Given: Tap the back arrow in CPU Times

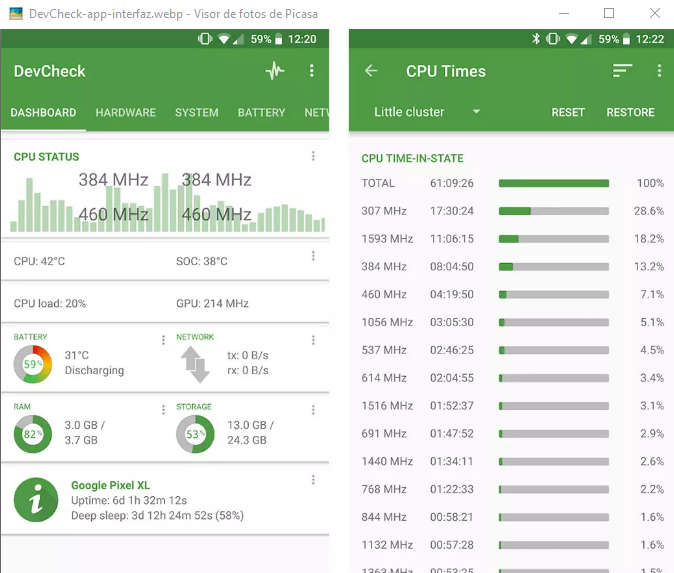Looking at the screenshot, I should coord(371,71).
